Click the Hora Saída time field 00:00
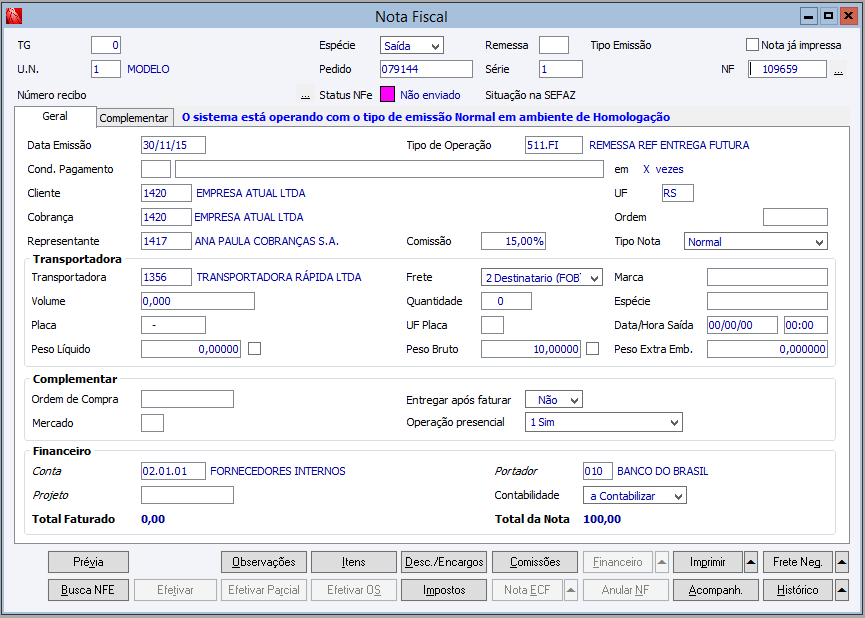 (806, 325)
